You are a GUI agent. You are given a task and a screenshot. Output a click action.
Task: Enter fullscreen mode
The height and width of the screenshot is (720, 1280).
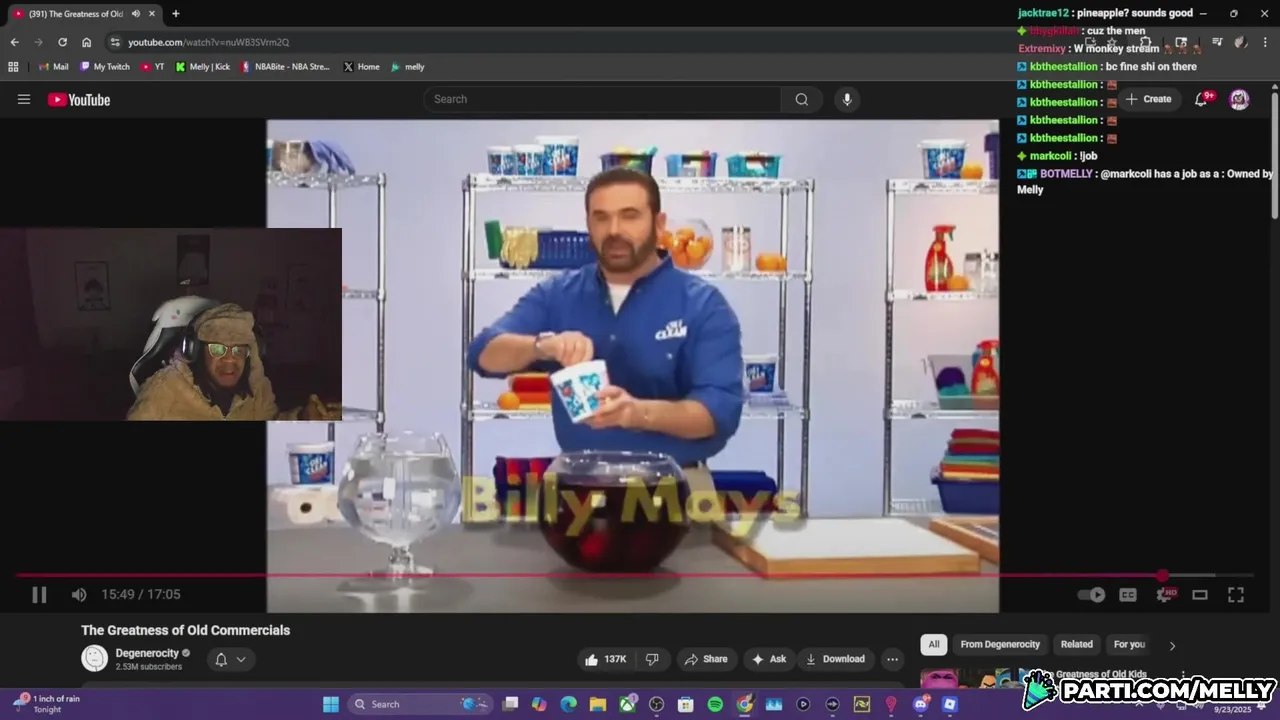pyautogui.click(x=1236, y=594)
